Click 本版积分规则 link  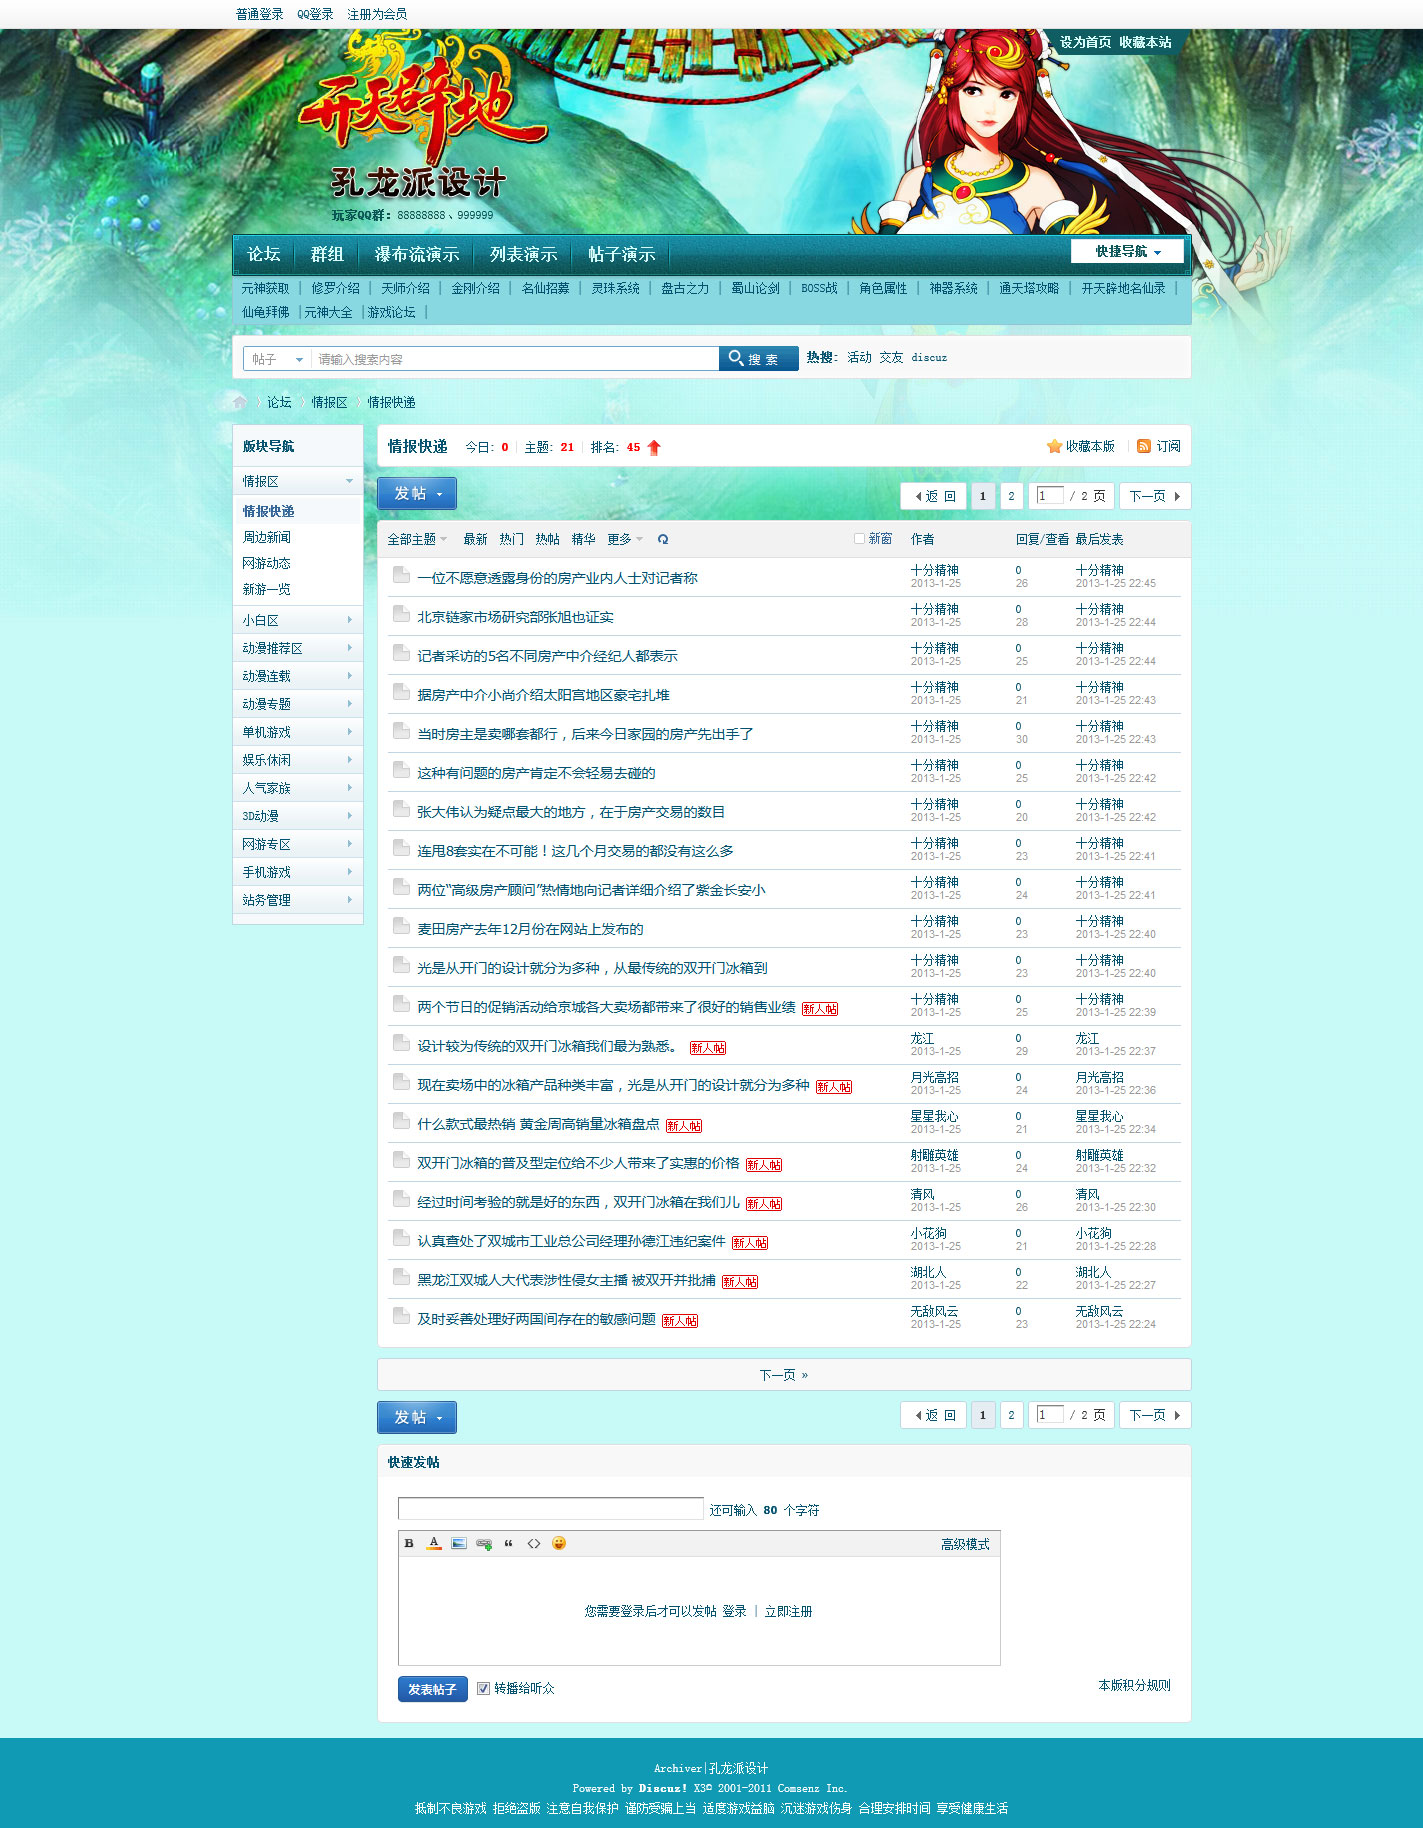[1134, 1685]
